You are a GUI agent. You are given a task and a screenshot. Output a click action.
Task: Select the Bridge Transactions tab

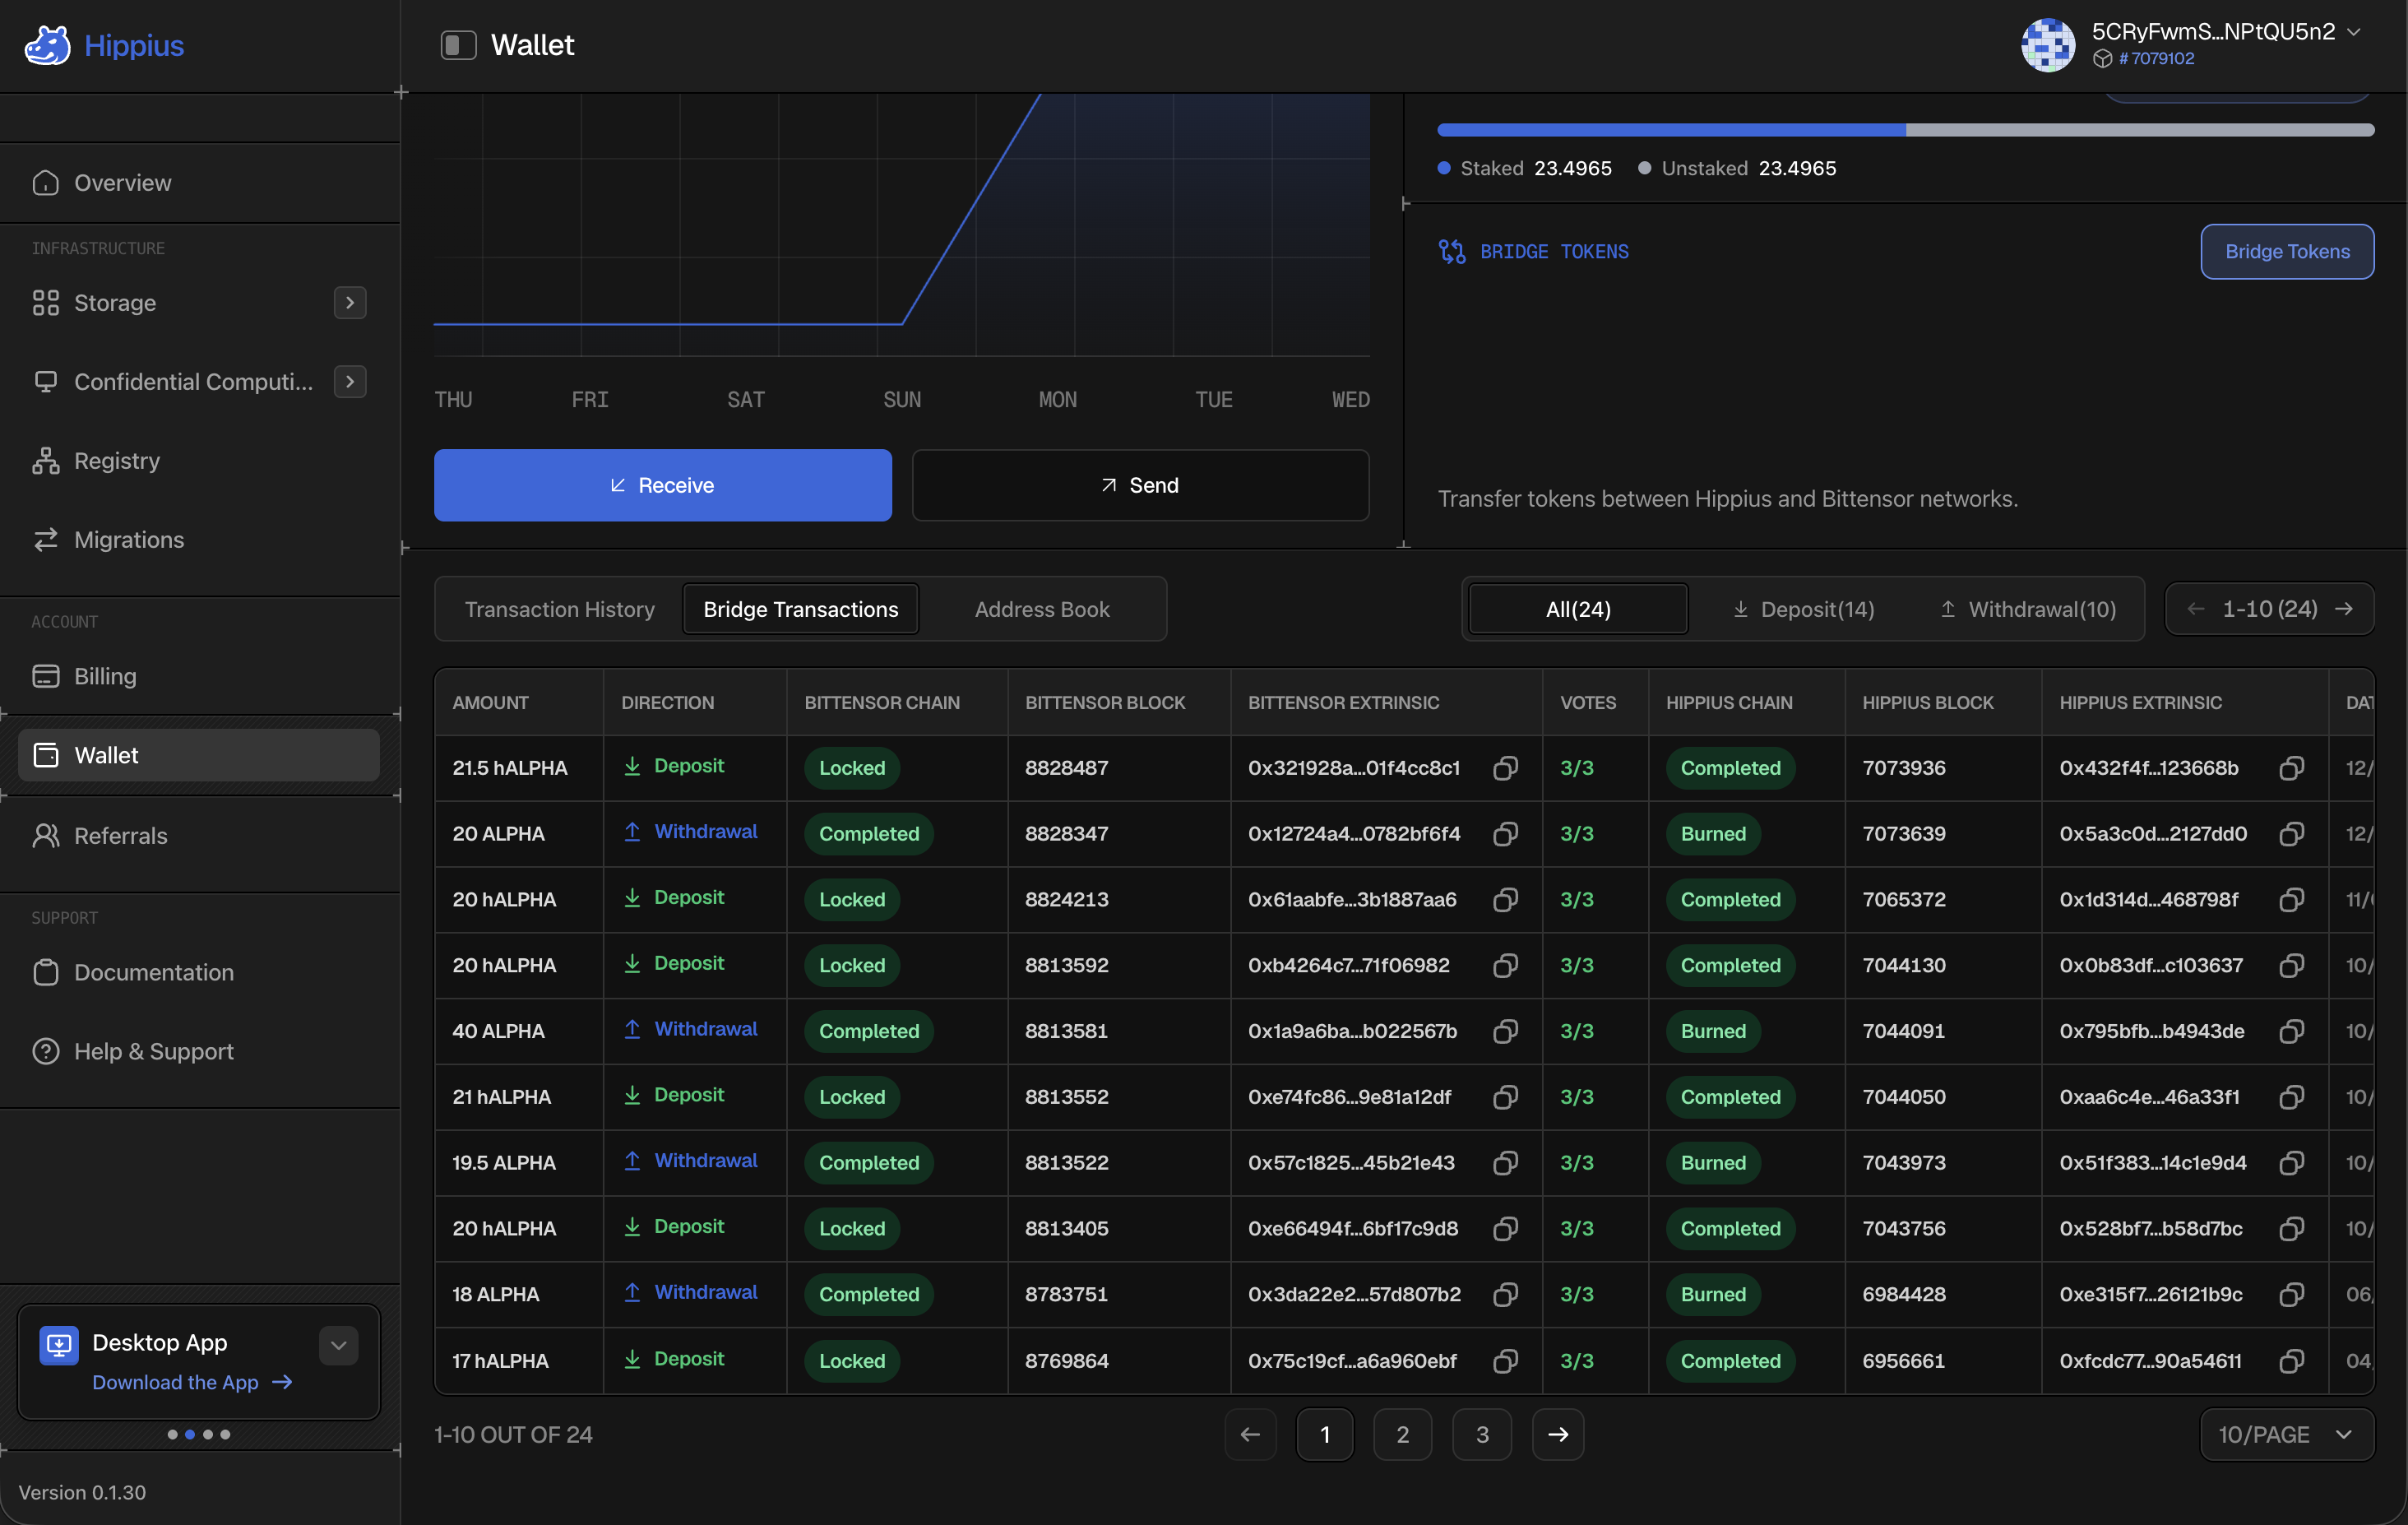coord(801,609)
